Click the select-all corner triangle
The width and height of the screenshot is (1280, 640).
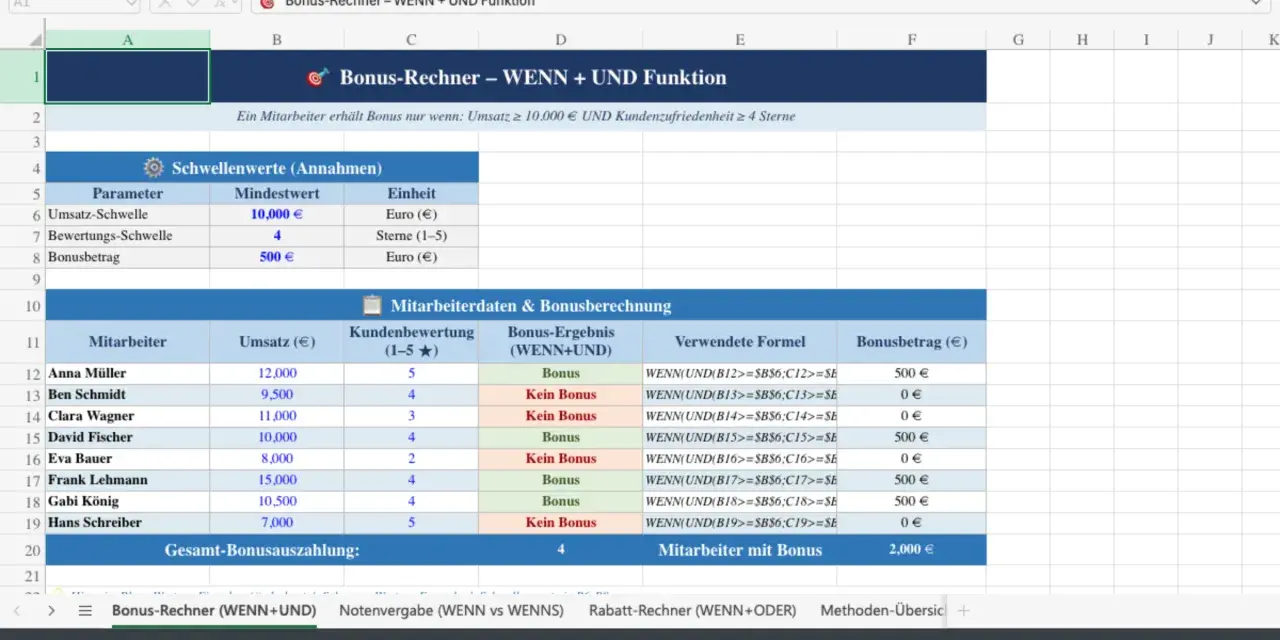tap(34, 40)
